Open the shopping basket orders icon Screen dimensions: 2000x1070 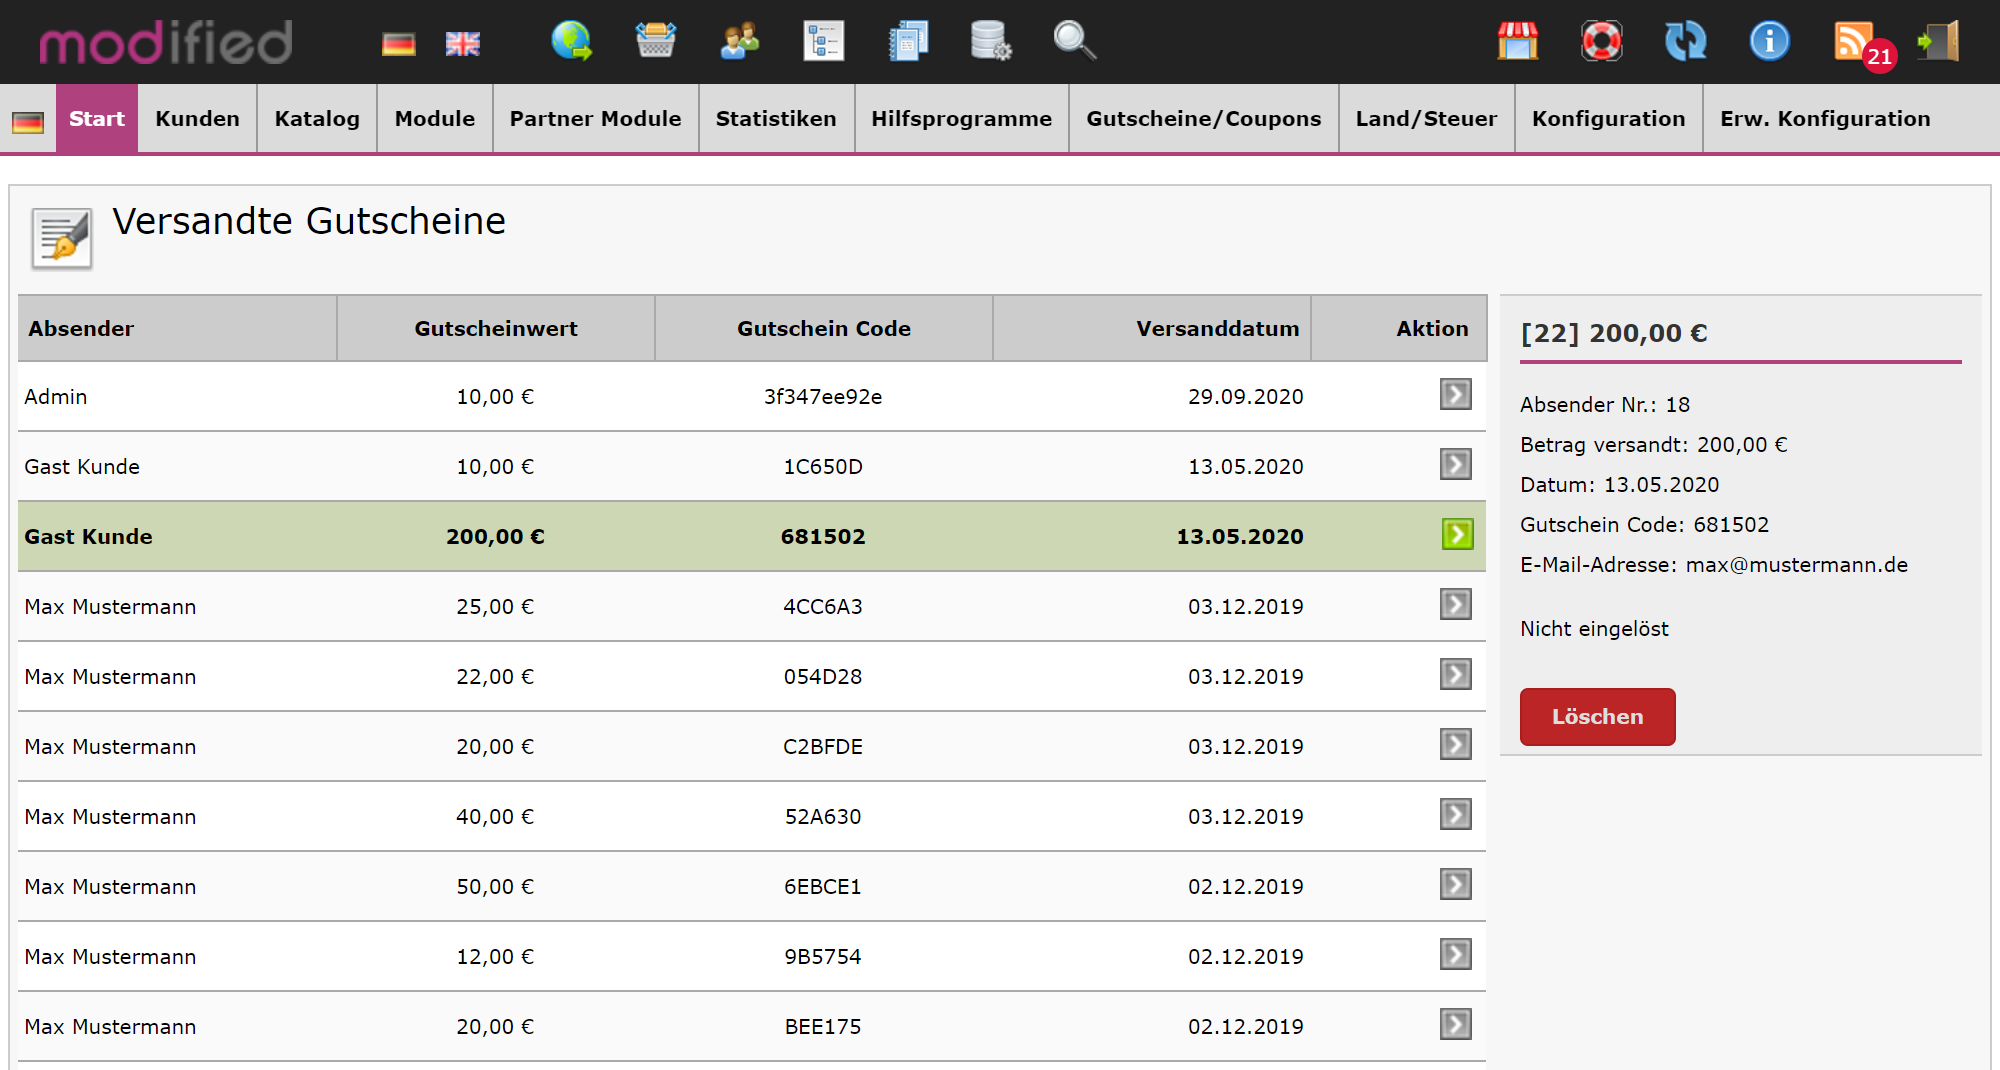click(655, 42)
